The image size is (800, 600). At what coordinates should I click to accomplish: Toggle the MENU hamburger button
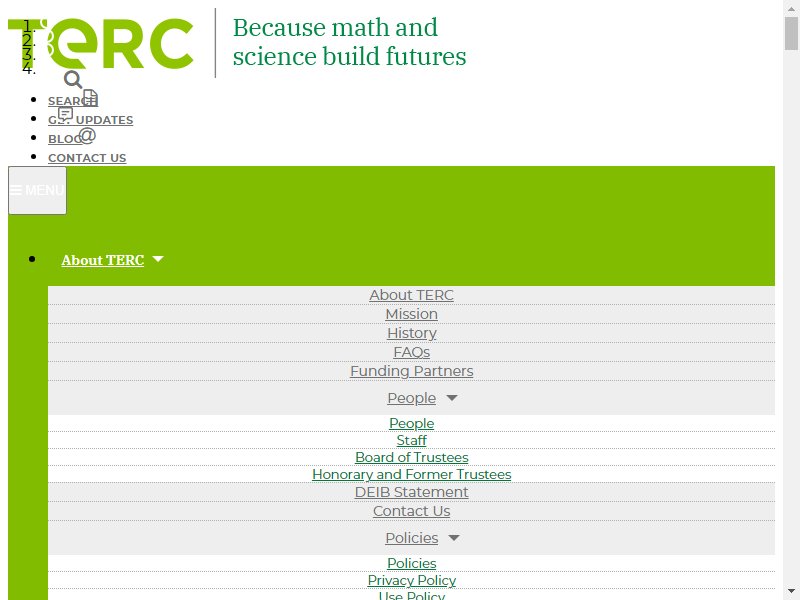click(37, 190)
